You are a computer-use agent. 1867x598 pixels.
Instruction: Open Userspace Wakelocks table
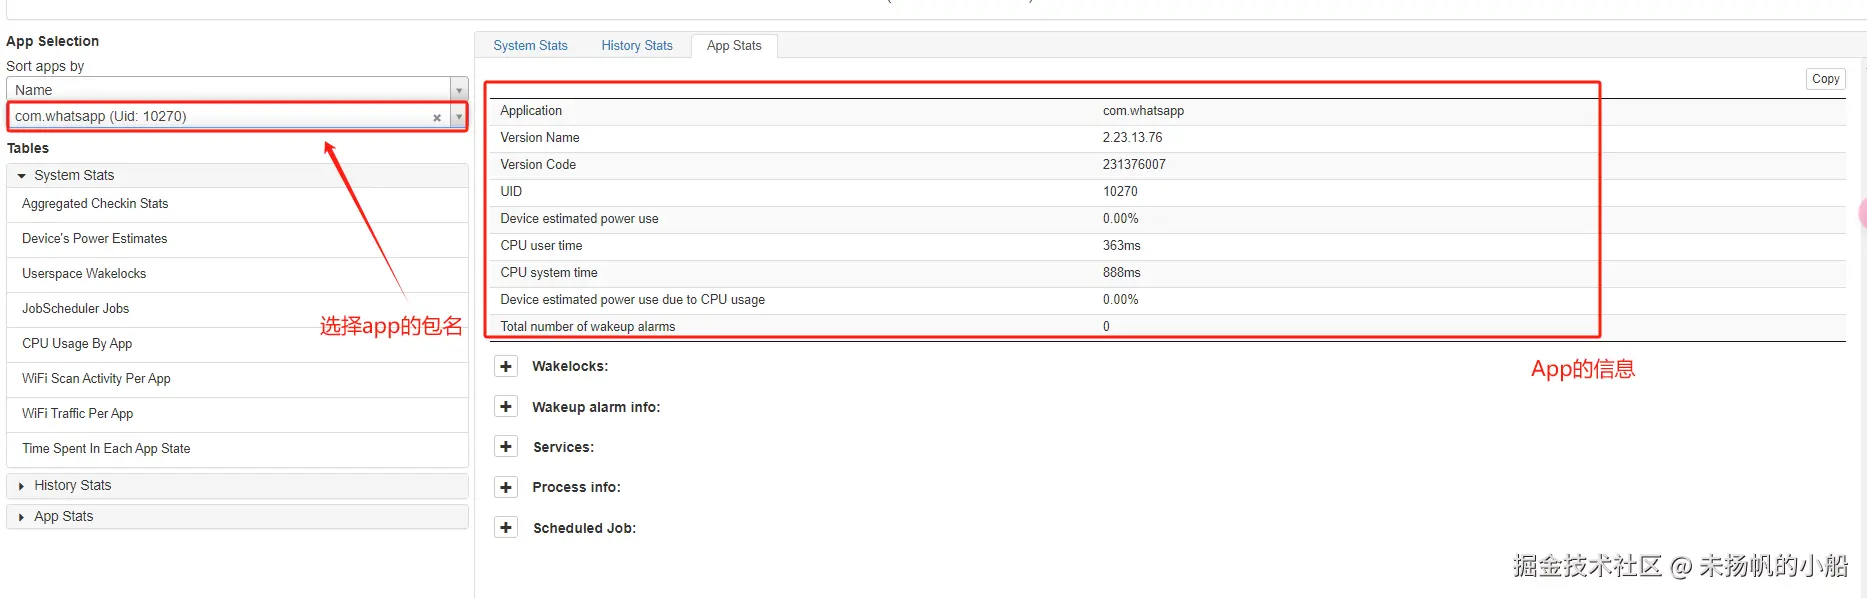click(x=237, y=274)
